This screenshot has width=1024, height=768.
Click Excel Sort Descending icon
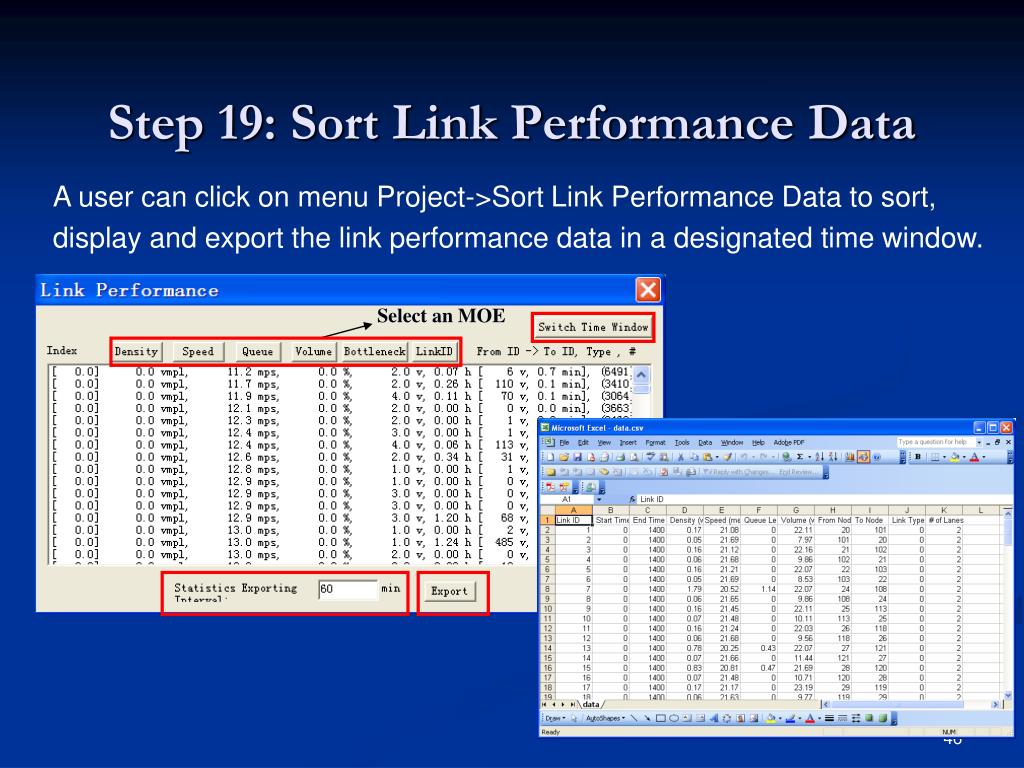pyautogui.click(x=833, y=456)
